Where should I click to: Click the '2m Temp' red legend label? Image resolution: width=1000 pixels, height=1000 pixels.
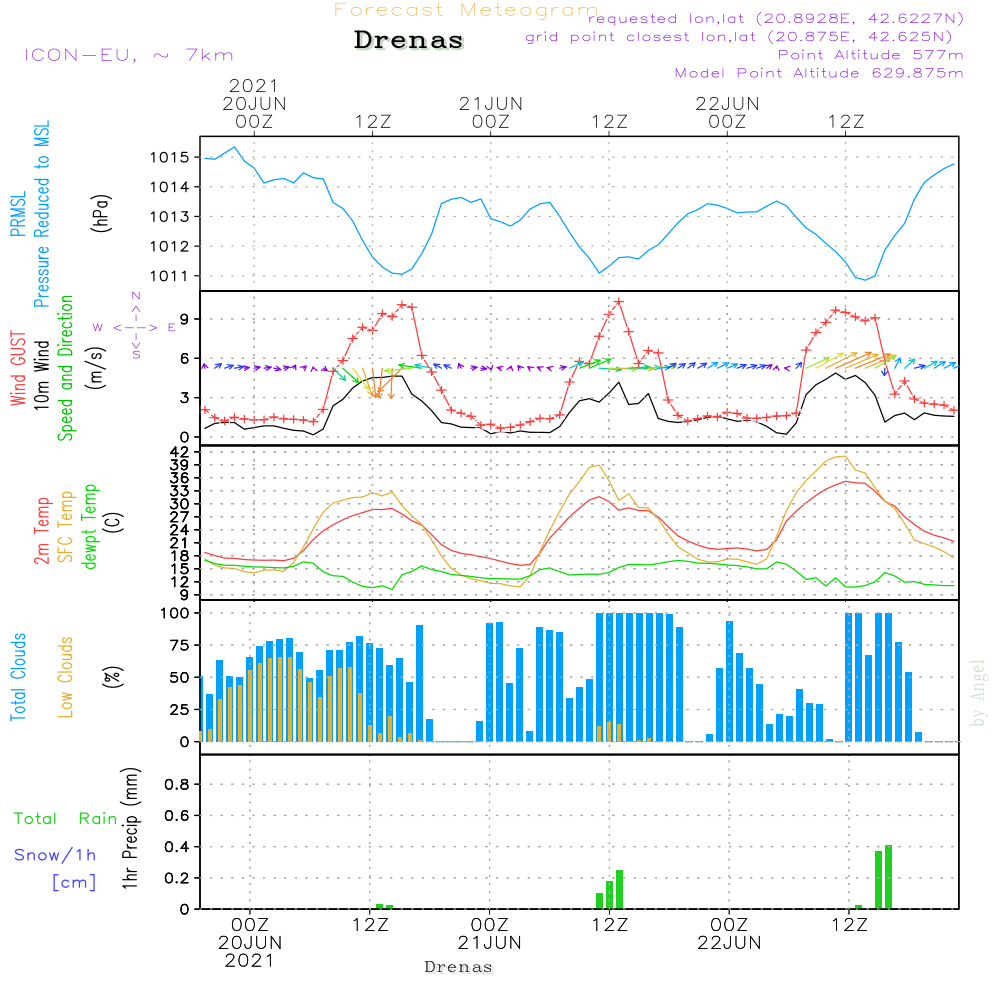click(41, 531)
